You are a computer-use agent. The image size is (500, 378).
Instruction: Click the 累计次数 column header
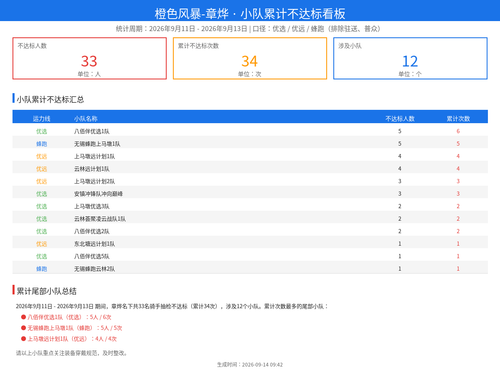[x=458, y=119]
